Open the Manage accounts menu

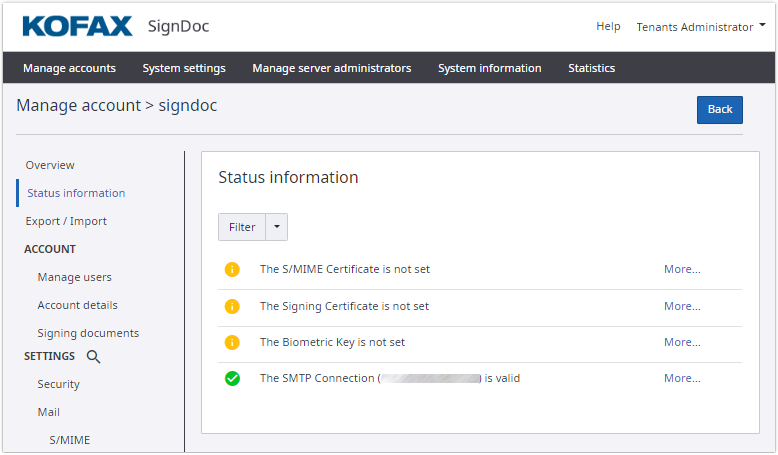click(x=69, y=68)
